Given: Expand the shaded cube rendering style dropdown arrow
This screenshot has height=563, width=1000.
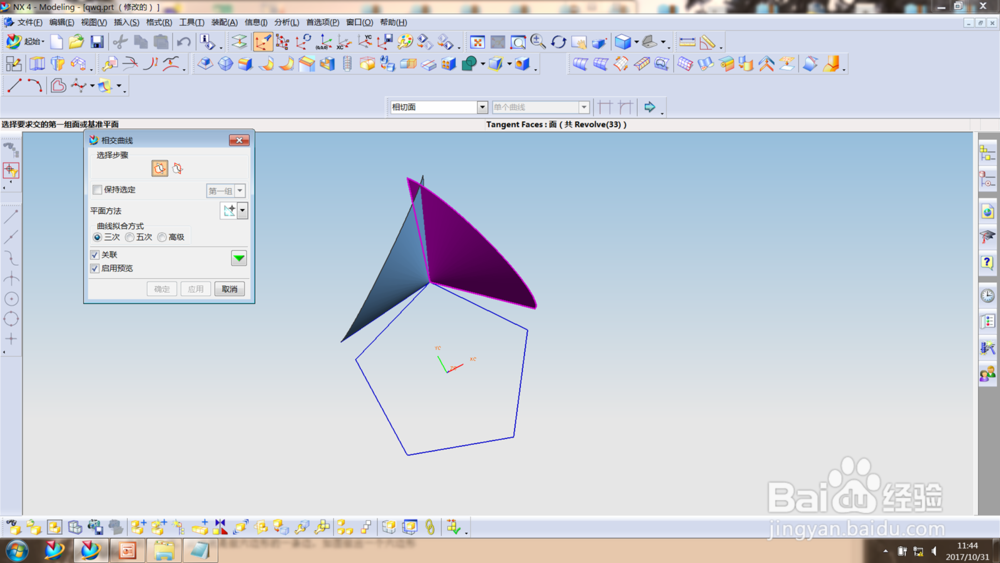Looking at the screenshot, I should [x=636, y=43].
